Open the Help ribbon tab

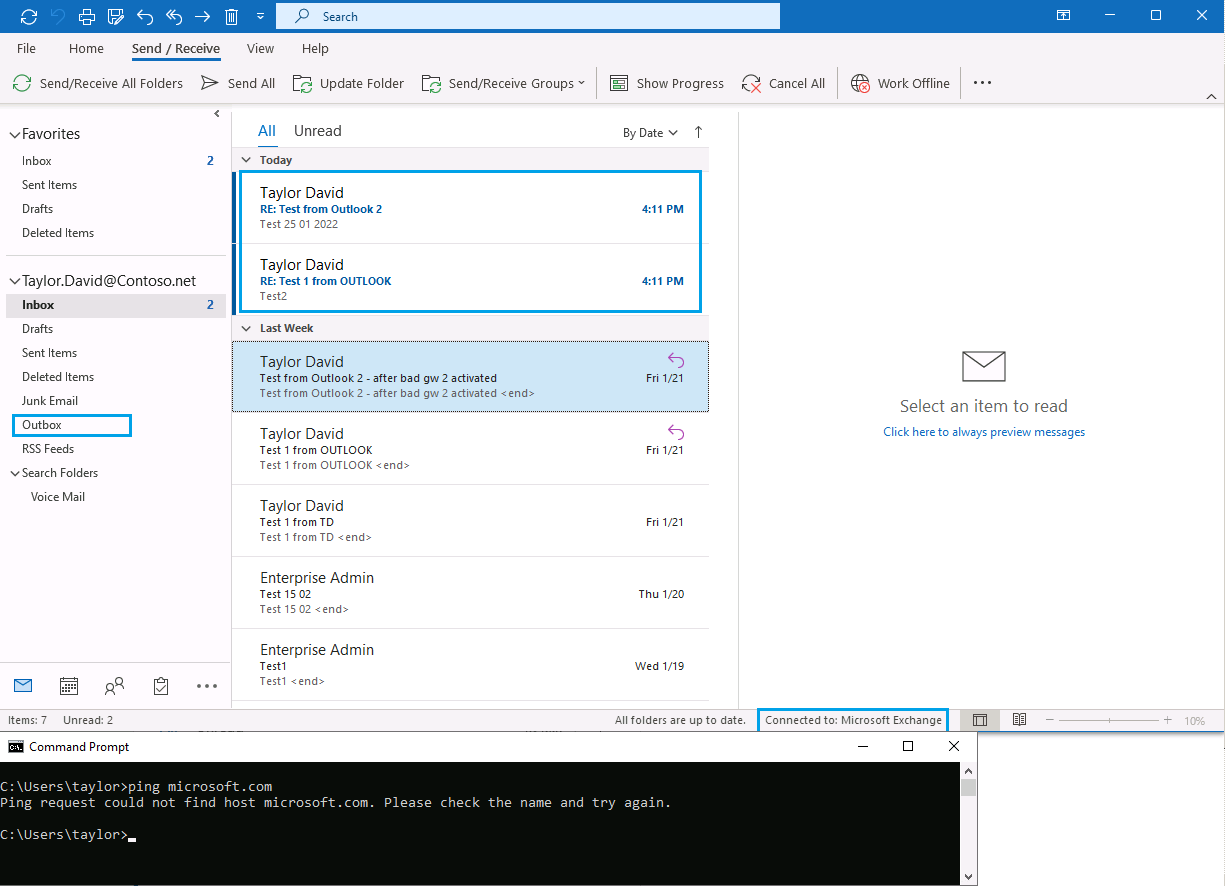click(315, 48)
